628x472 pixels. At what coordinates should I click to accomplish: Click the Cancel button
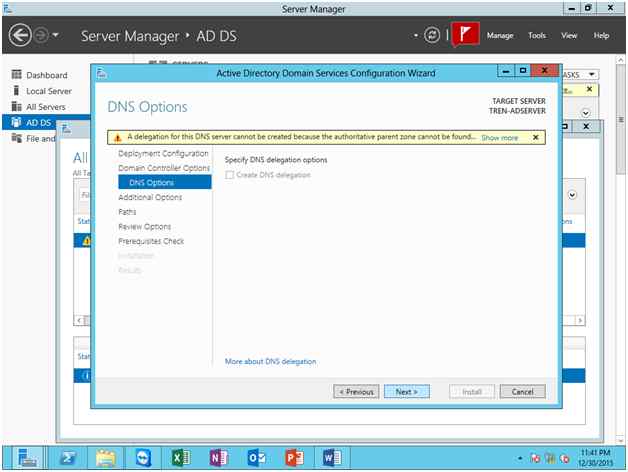522,392
